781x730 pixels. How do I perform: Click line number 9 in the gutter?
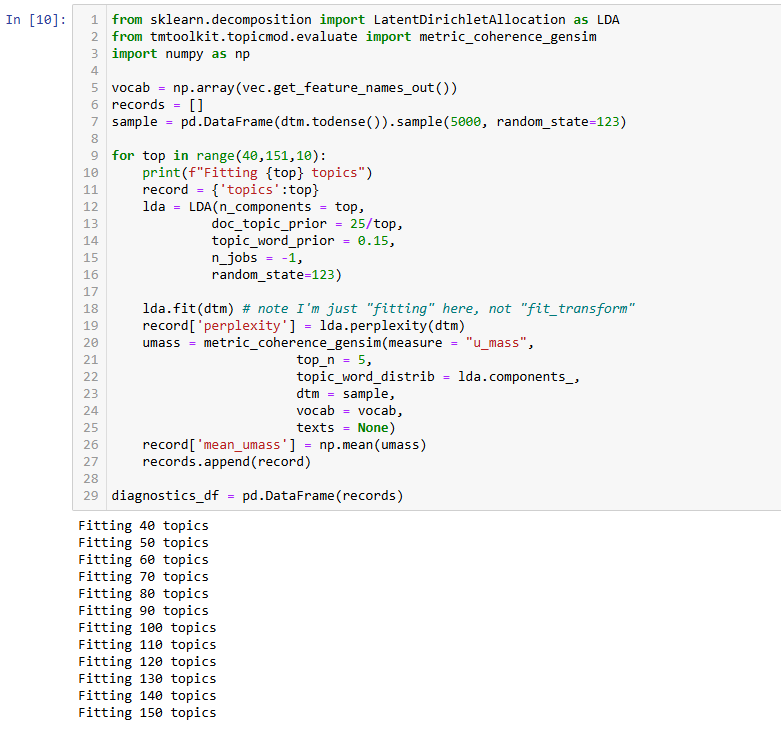(95, 156)
